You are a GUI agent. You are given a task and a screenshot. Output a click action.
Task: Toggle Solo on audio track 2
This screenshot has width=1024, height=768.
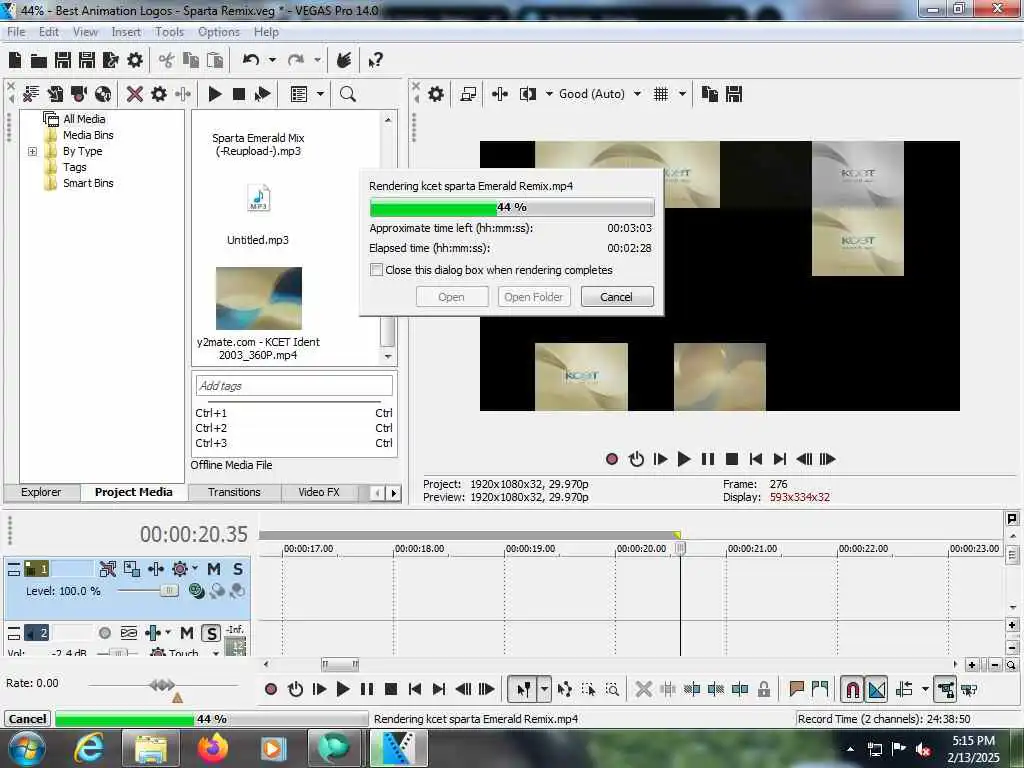tap(211, 633)
